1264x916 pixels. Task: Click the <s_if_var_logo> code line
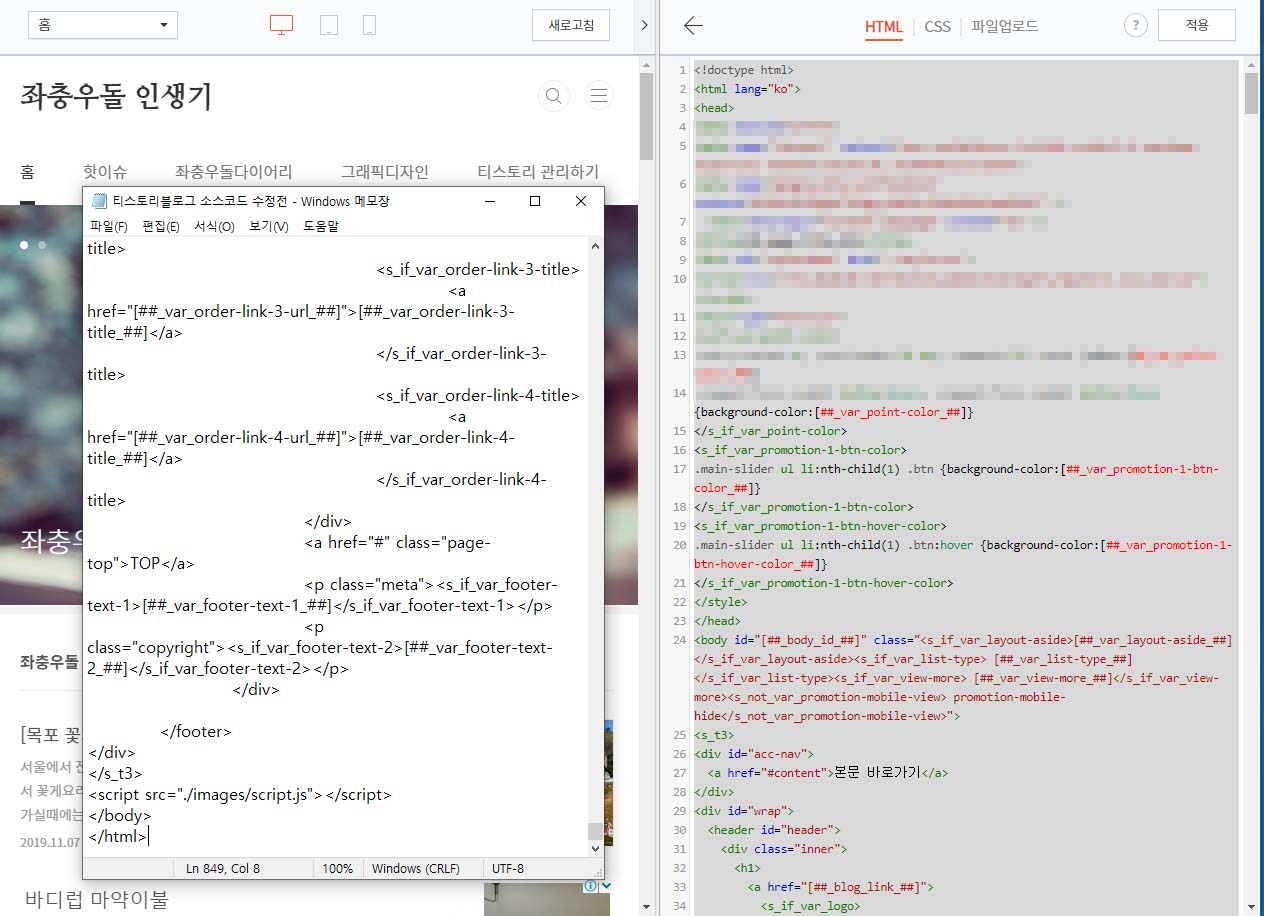pyautogui.click(x=810, y=906)
